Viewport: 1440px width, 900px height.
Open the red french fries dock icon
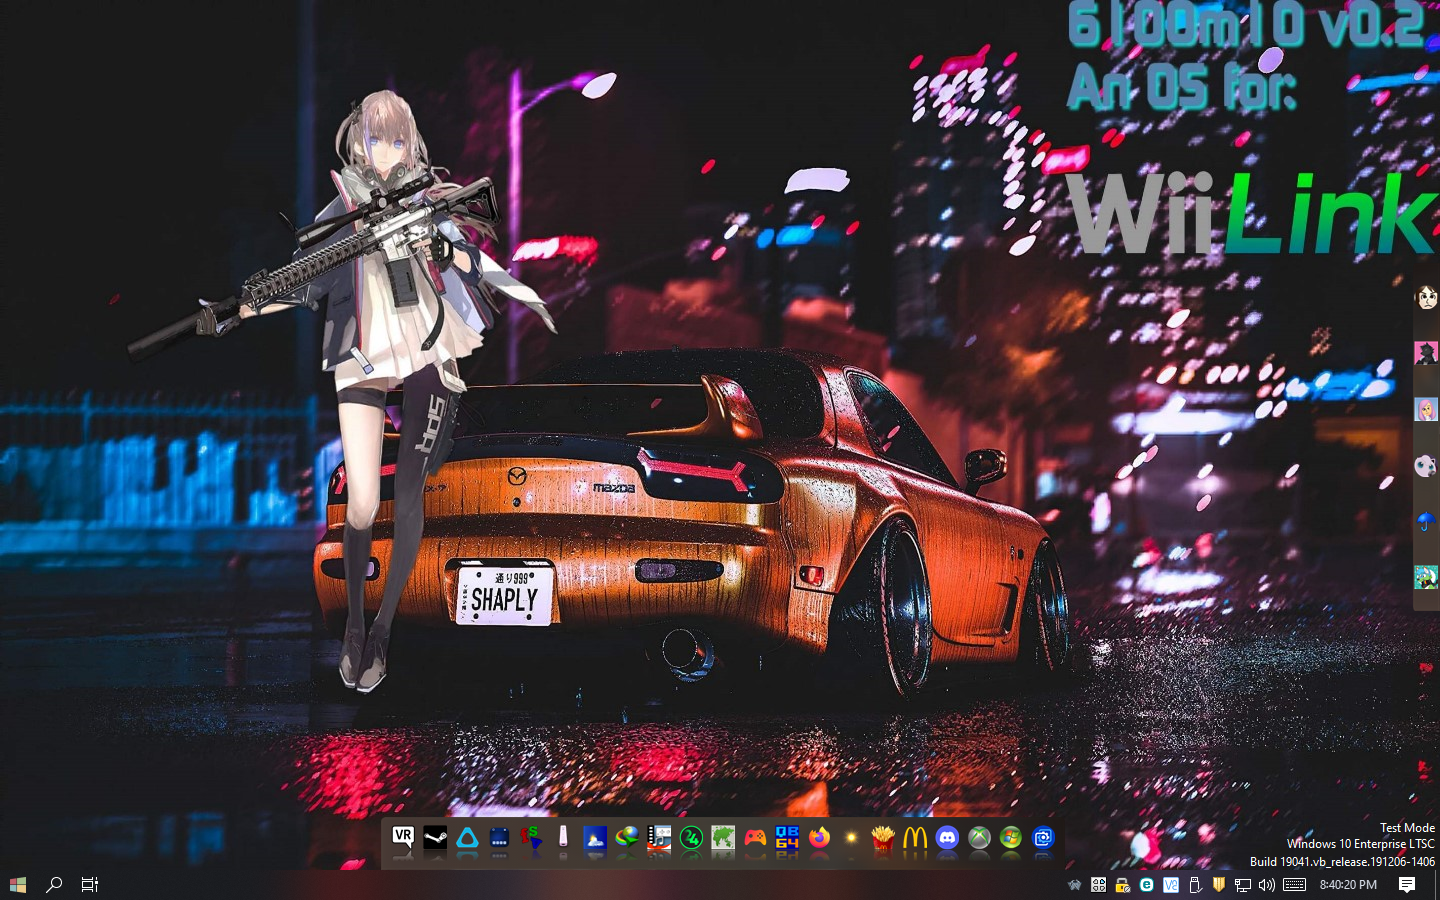click(883, 838)
